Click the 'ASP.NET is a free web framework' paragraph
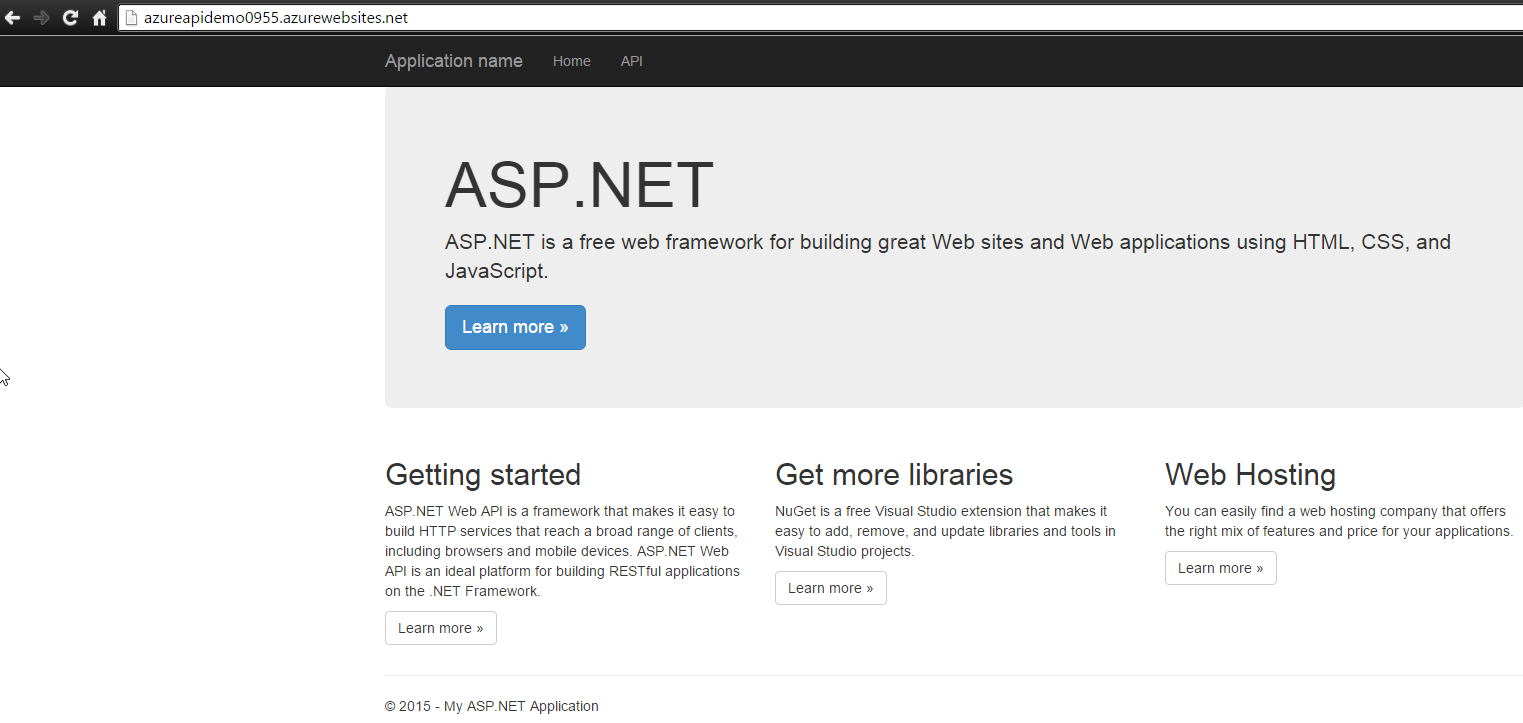 pos(948,256)
